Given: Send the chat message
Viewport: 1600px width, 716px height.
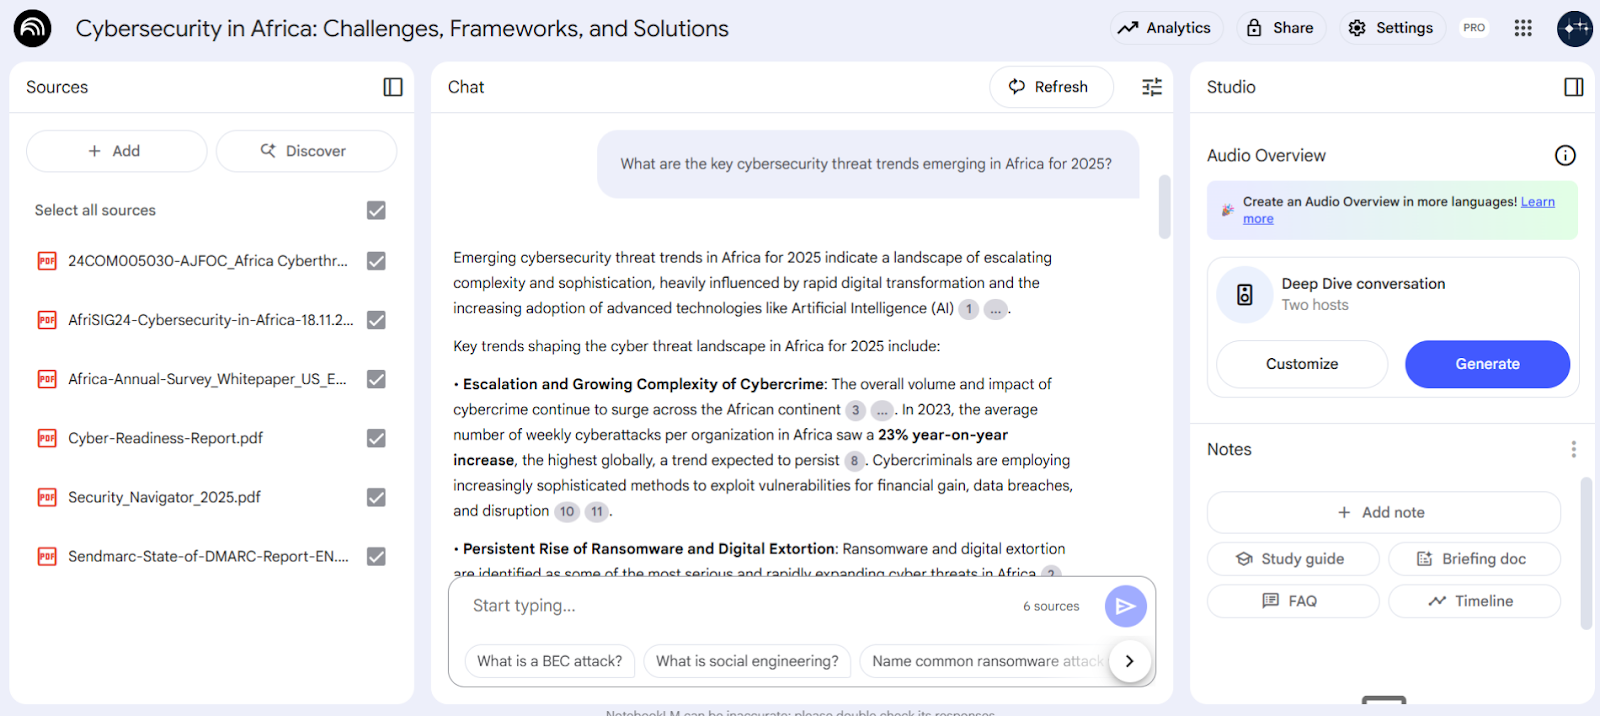Looking at the screenshot, I should 1125,606.
